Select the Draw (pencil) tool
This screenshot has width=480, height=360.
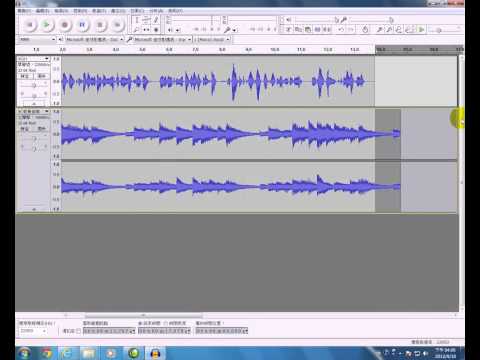(x=156, y=20)
